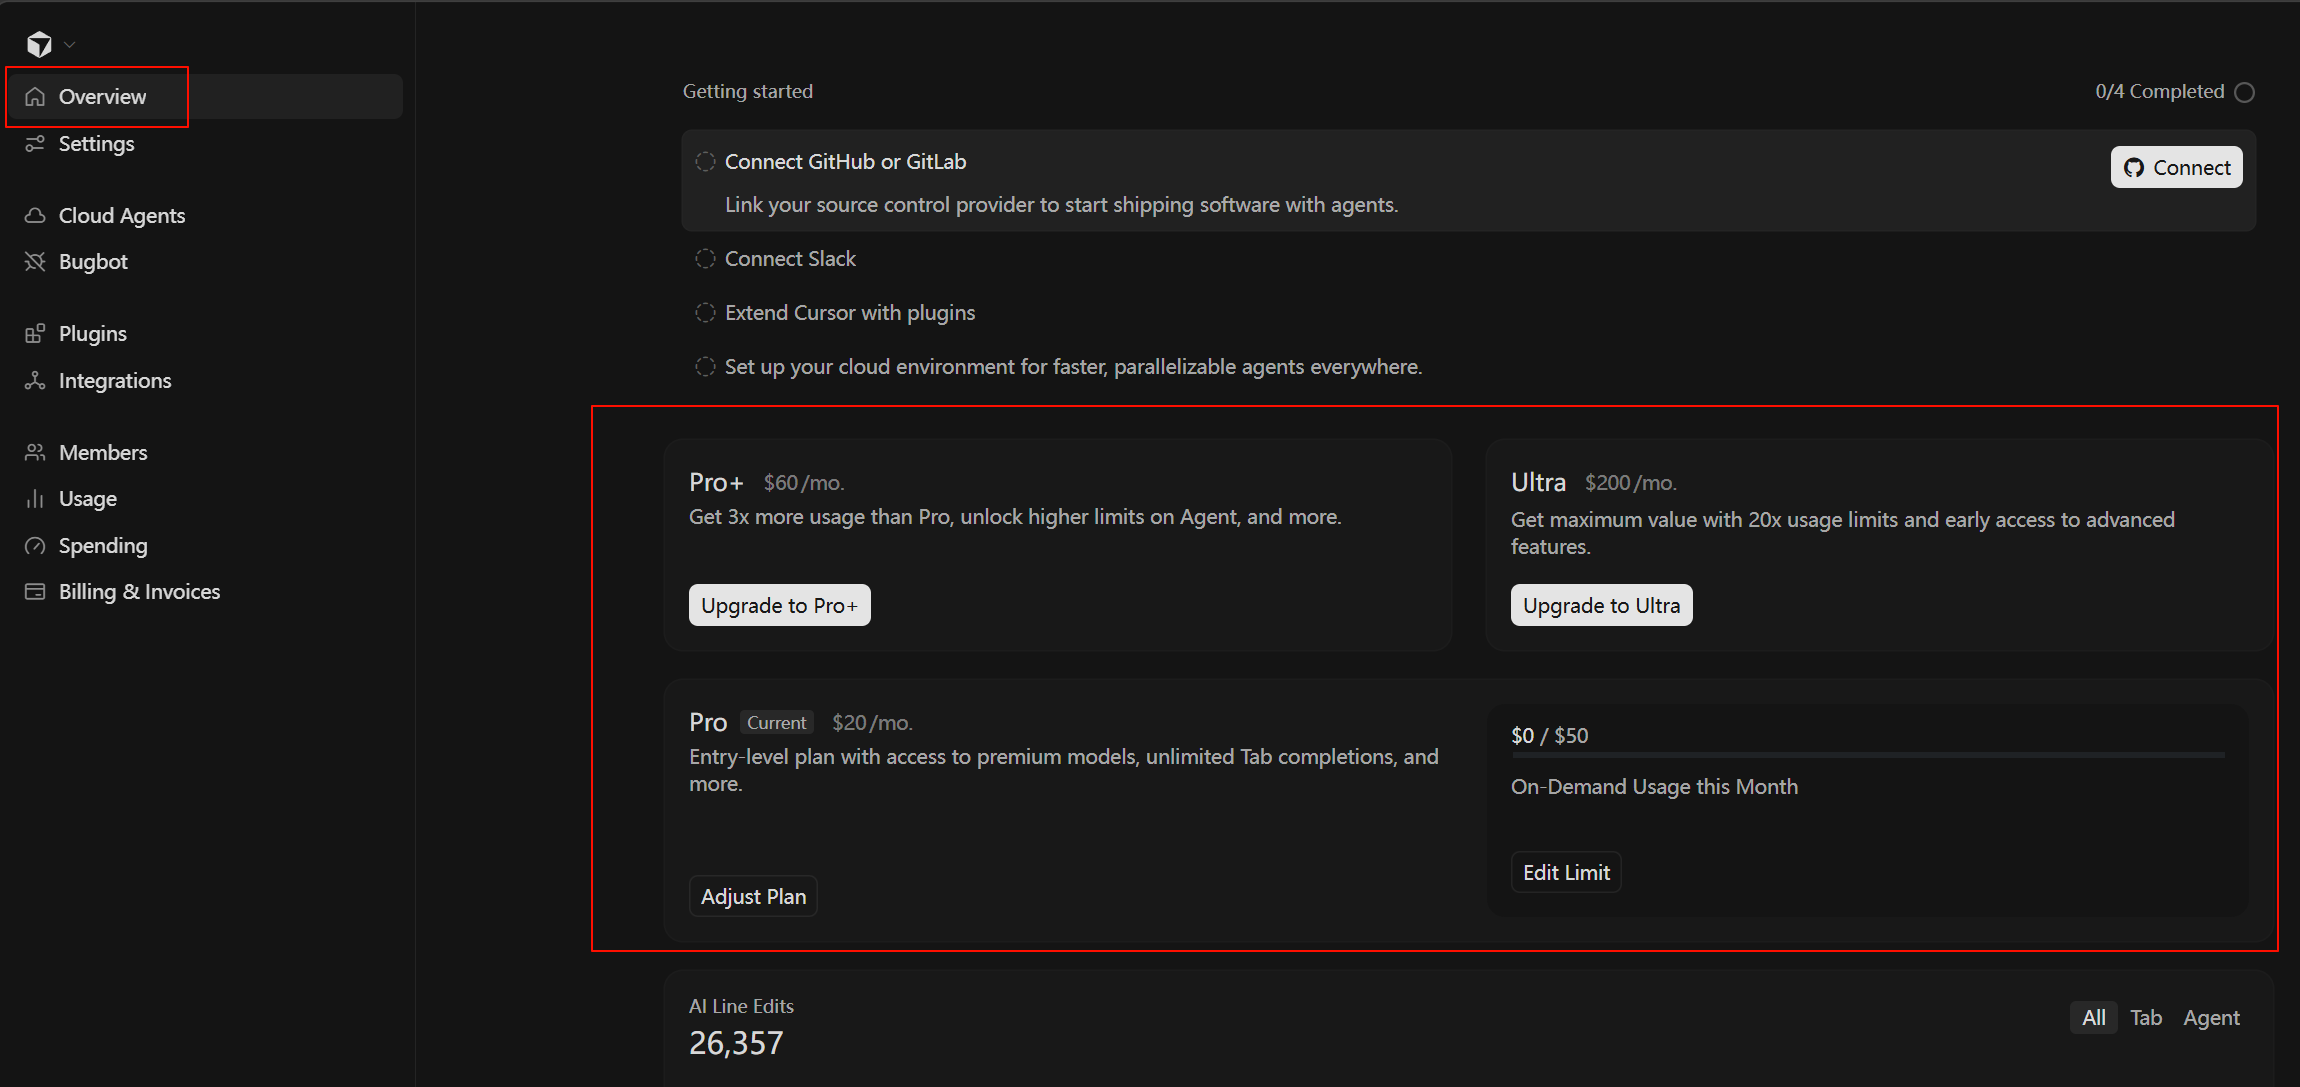Click Upgrade to Pro+
The image size is (2300, 1087).
779,605
